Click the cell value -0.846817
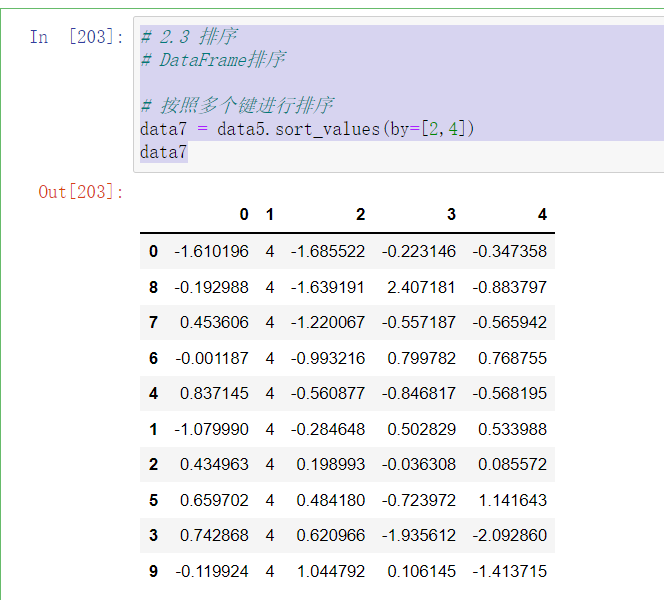Screen dimensions: 664x600 point(419,393)
